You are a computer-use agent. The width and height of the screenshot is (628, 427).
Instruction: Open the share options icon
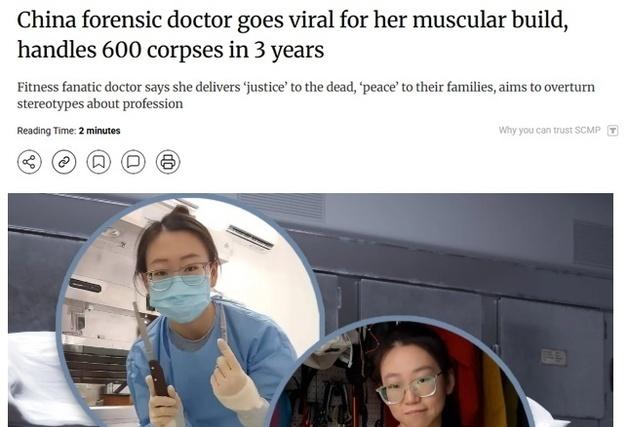click(29, 162)
